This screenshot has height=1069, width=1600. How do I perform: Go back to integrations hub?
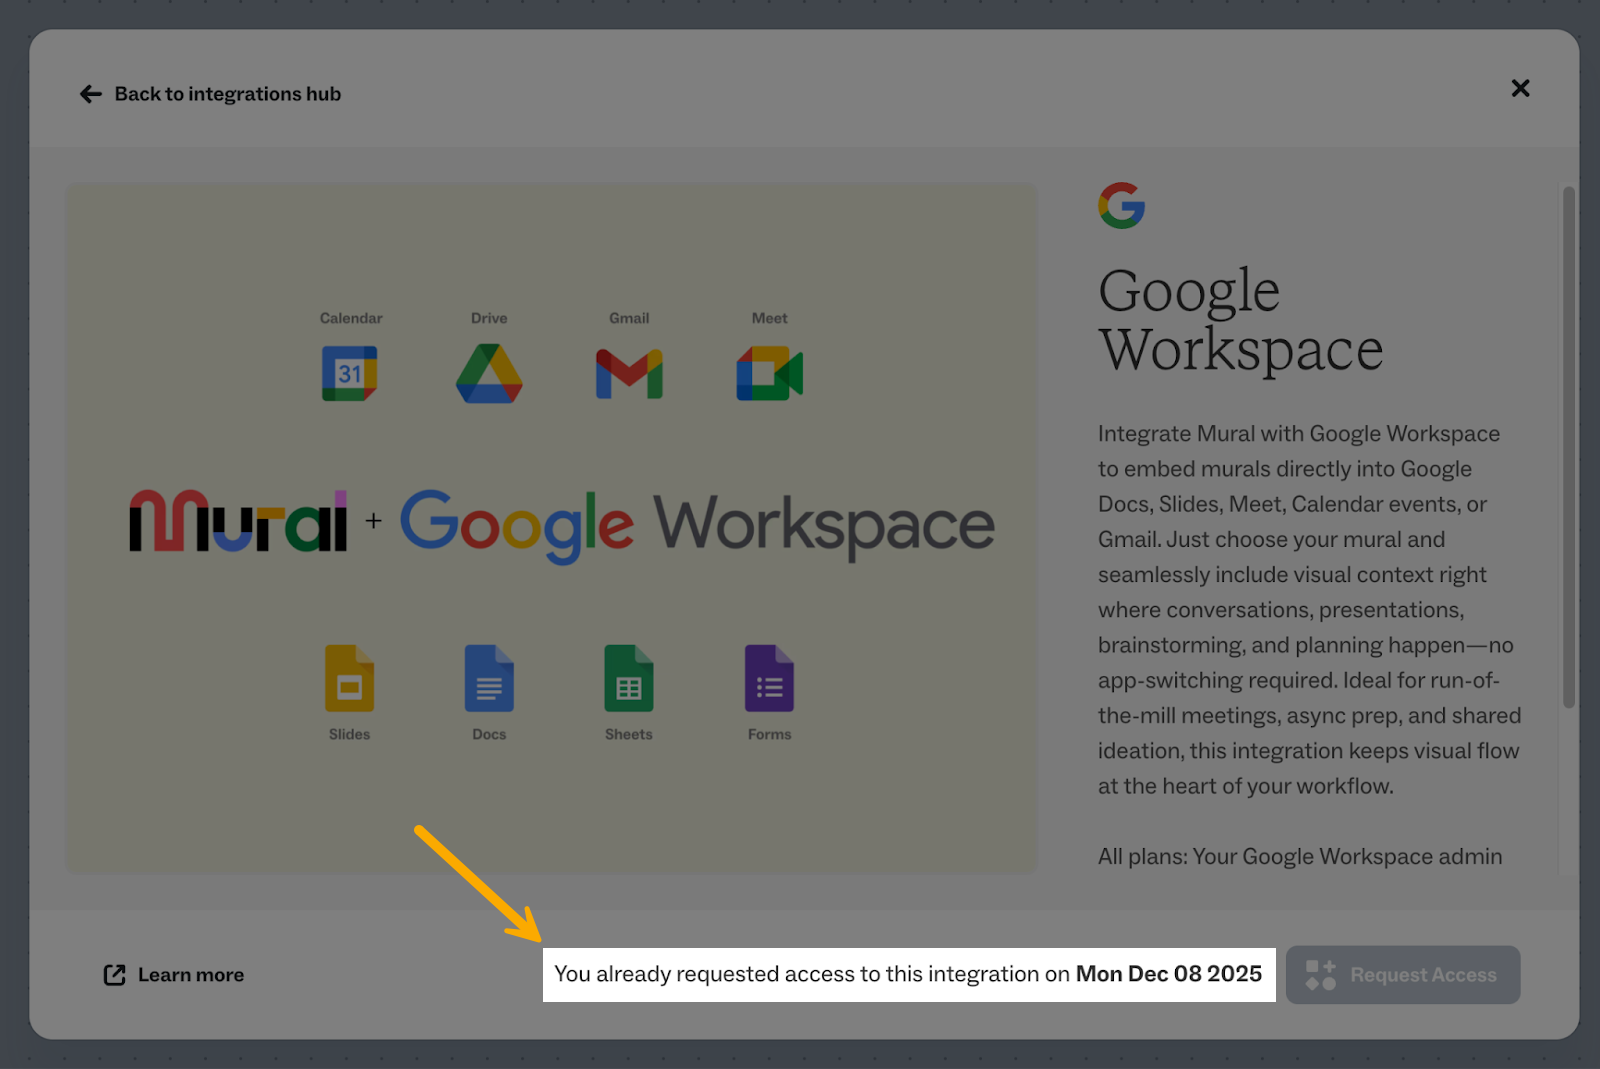(x=210, y=94)
